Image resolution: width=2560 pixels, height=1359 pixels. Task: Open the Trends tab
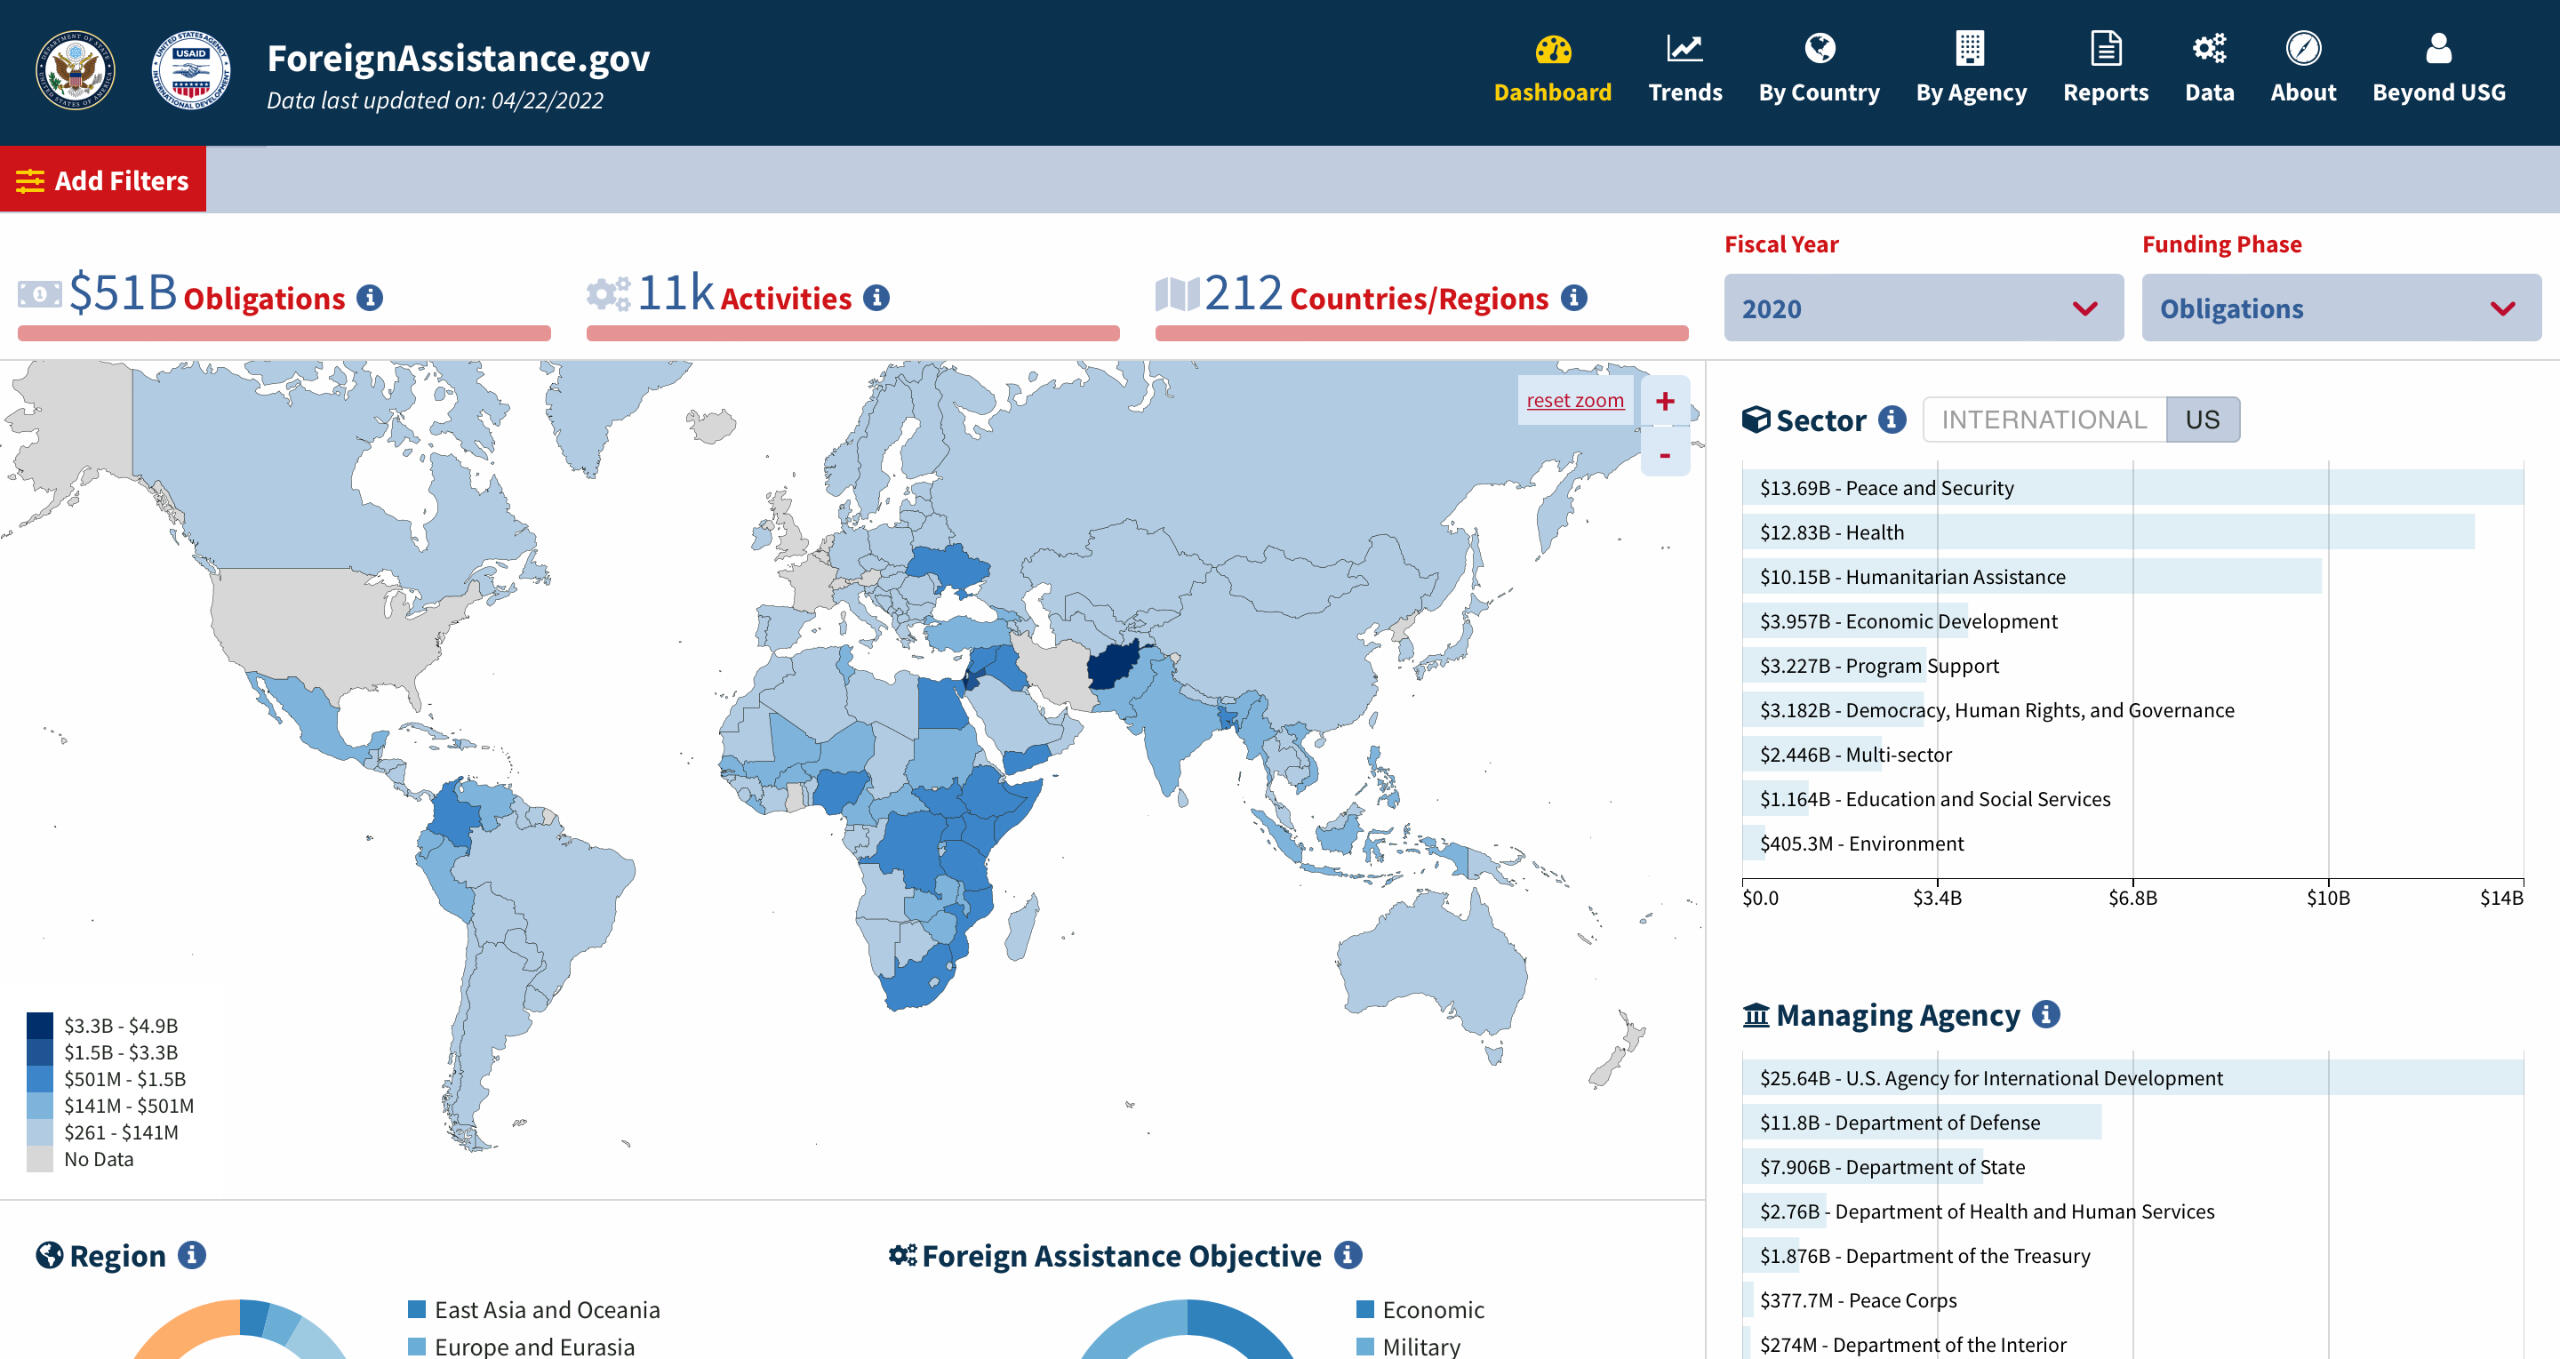pos(1685,69)
